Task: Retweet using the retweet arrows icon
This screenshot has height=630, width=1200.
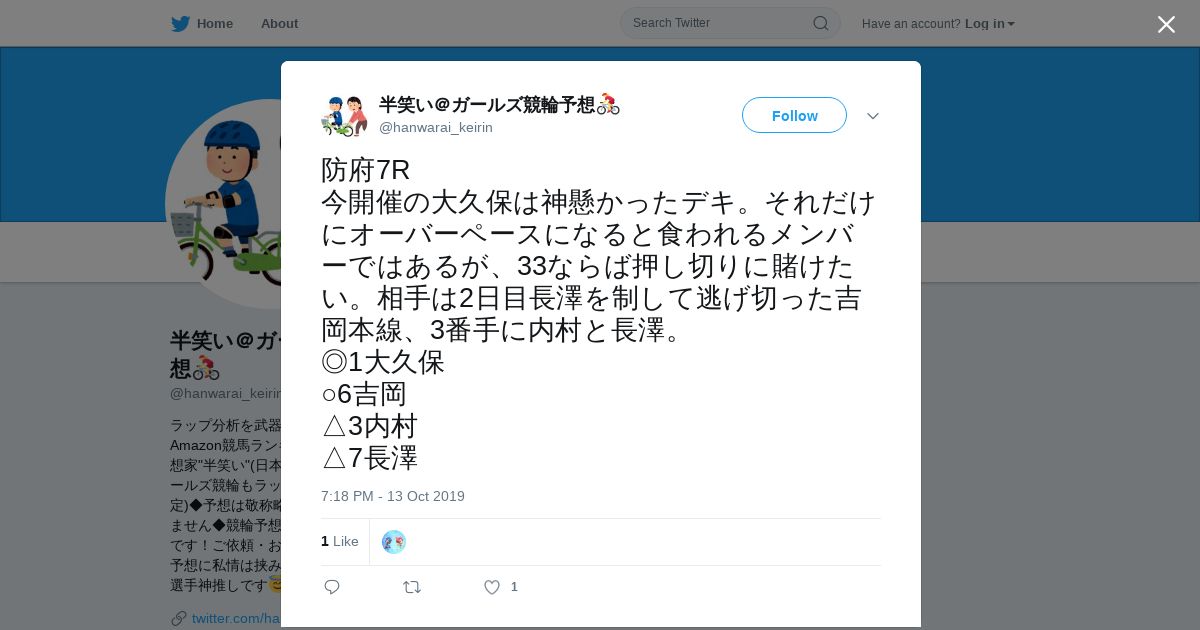Action: point(412,587)
